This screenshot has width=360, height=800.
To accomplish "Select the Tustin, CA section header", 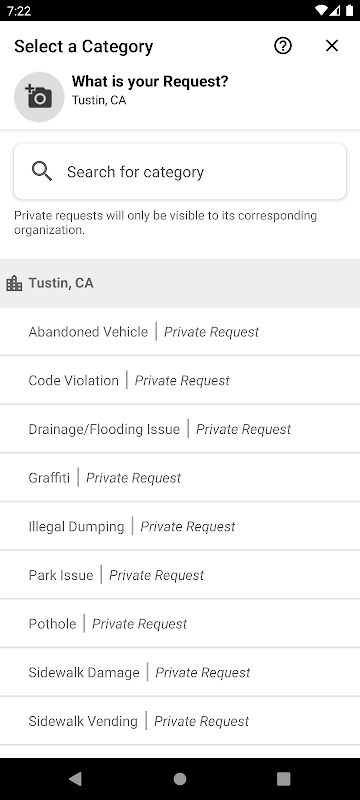I will (x=180, y=283).
